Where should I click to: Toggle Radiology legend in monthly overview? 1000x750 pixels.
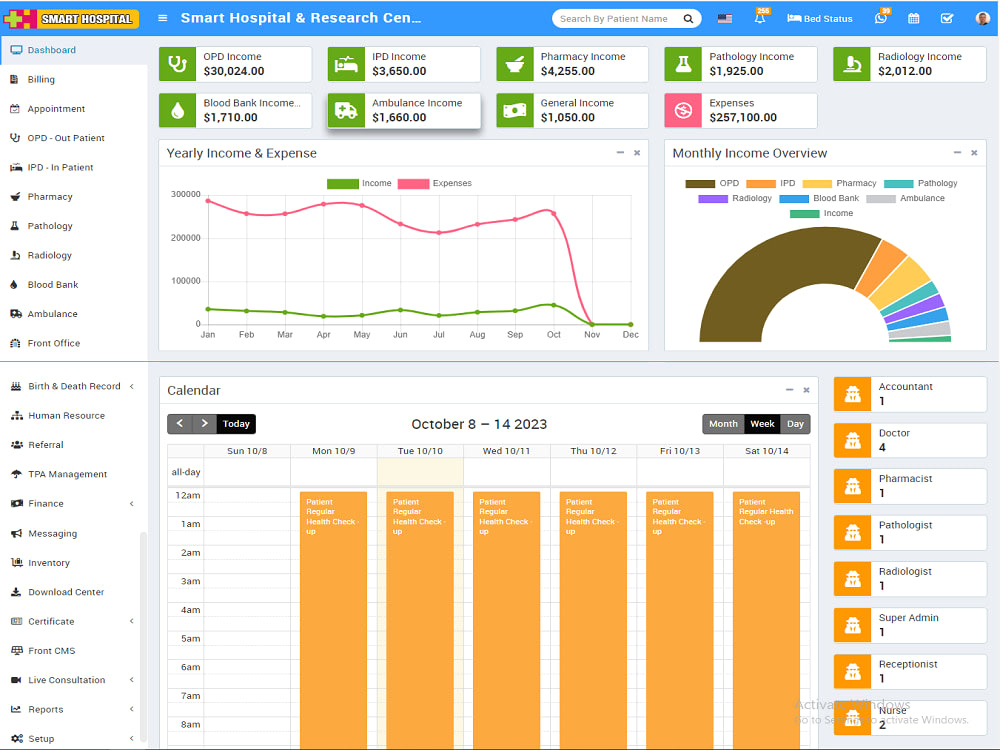735,198
